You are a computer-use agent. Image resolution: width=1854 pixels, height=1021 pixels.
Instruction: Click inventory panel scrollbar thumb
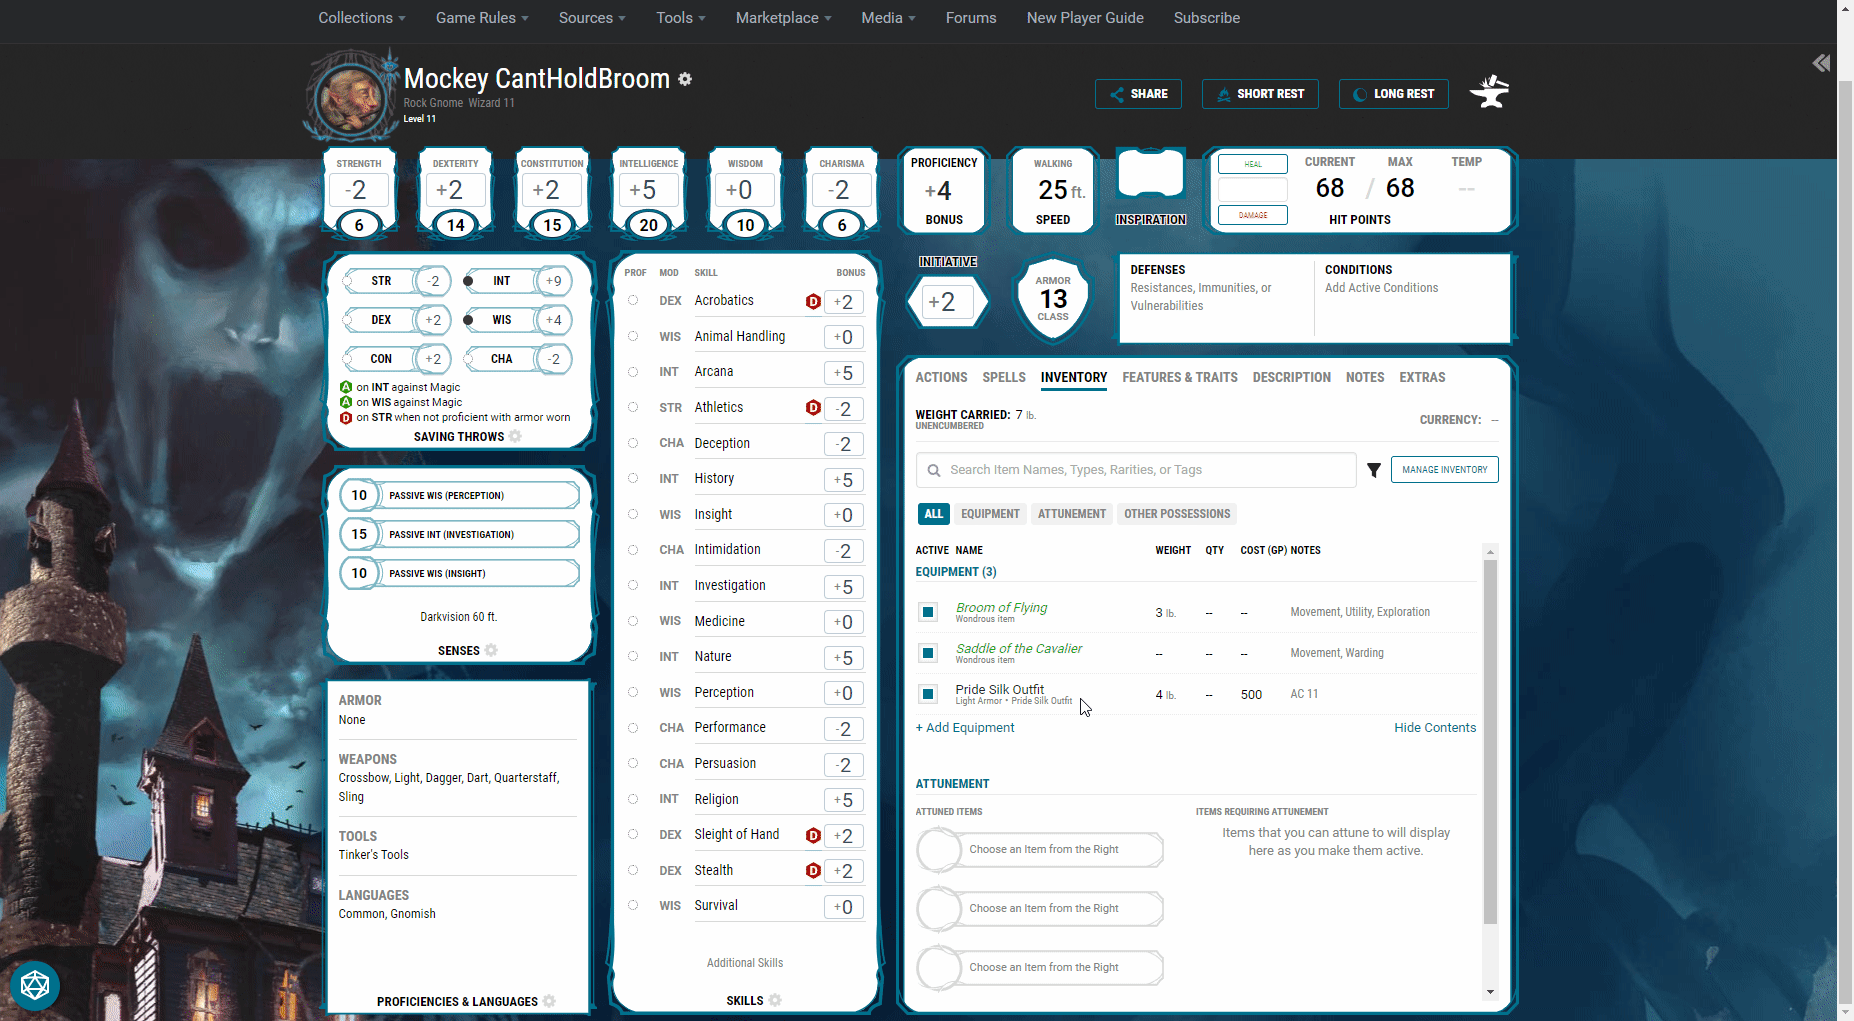[x=1490, y=741]
